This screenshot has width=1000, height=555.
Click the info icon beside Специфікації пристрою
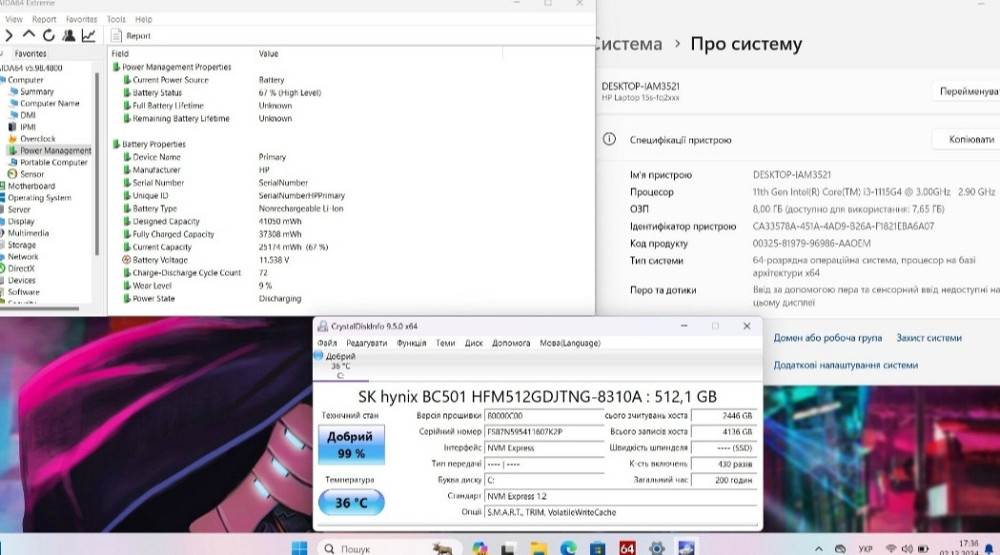coord(609,139)
